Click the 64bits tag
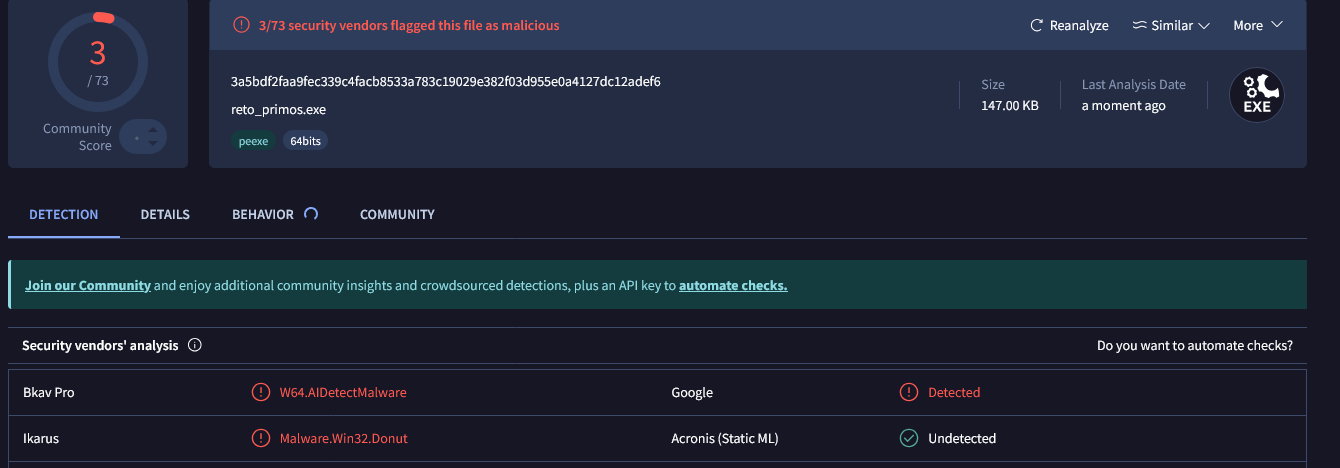This screenshot has width=1340, height=468. [x=305, y=141]
